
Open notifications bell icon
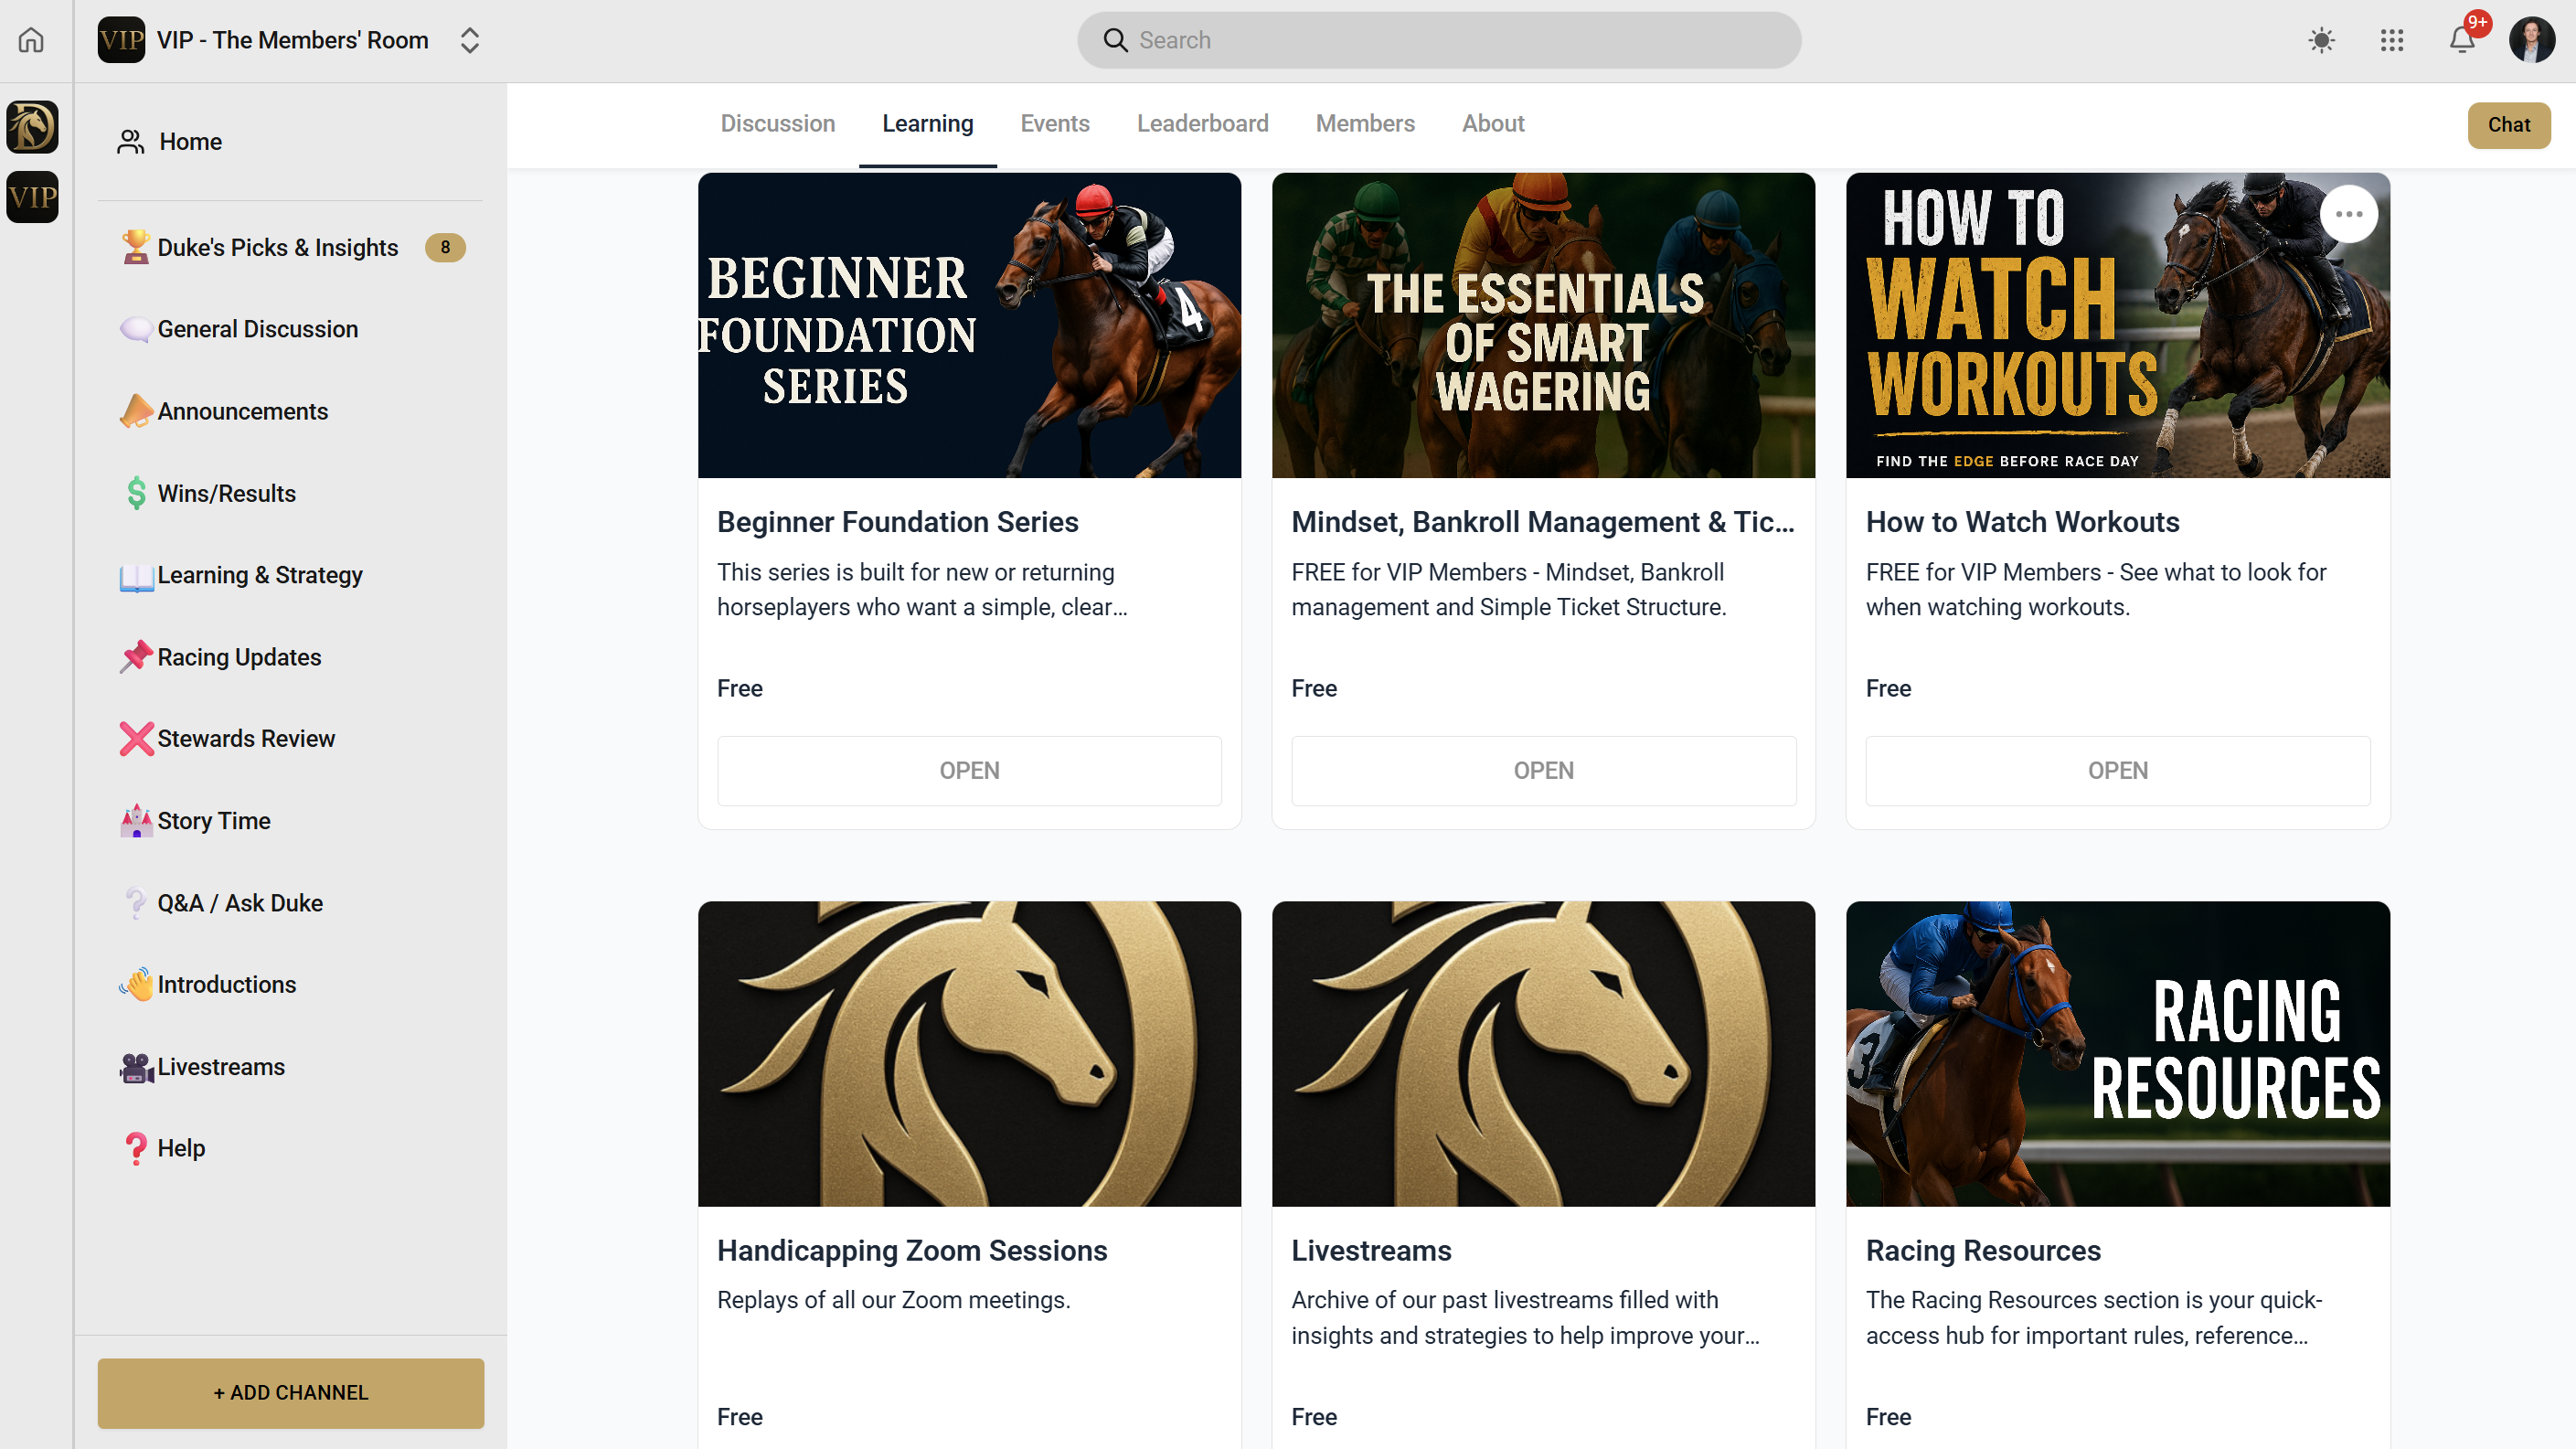point(2462,40)
